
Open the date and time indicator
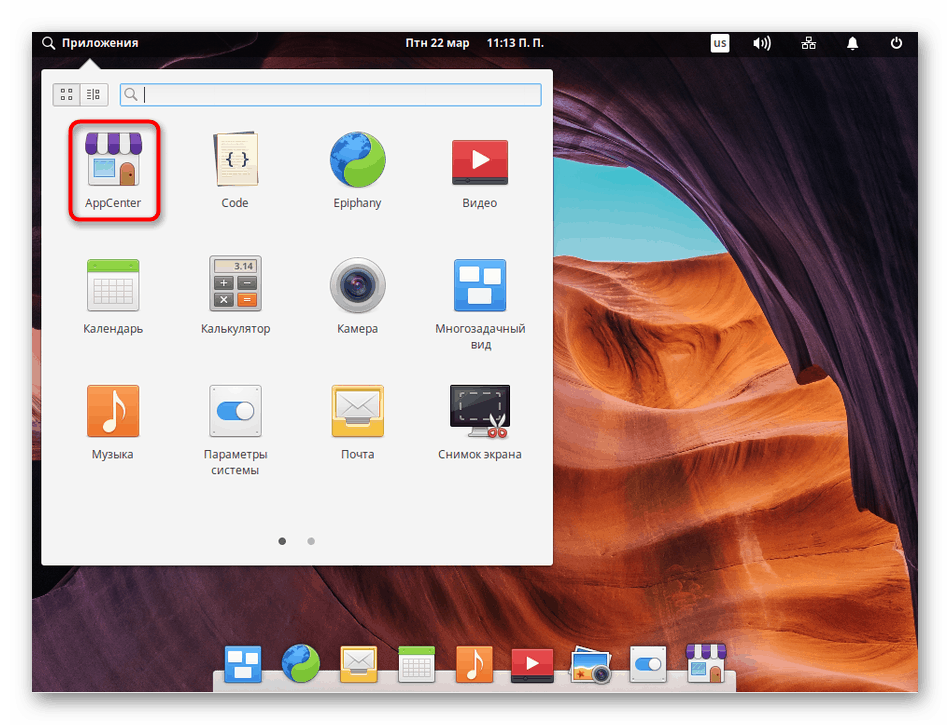(x=474, y=43)
